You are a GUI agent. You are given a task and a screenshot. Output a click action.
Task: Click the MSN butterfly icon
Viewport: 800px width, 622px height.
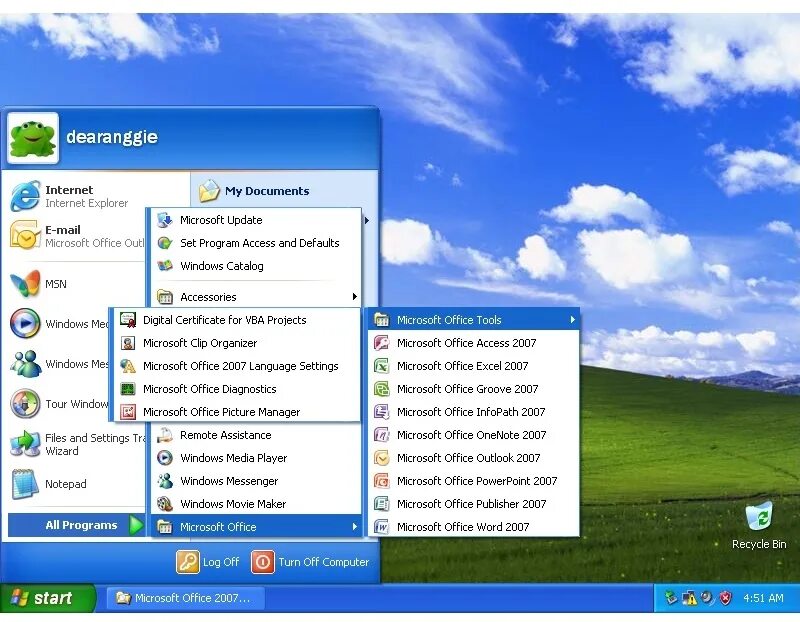(25, 284)
